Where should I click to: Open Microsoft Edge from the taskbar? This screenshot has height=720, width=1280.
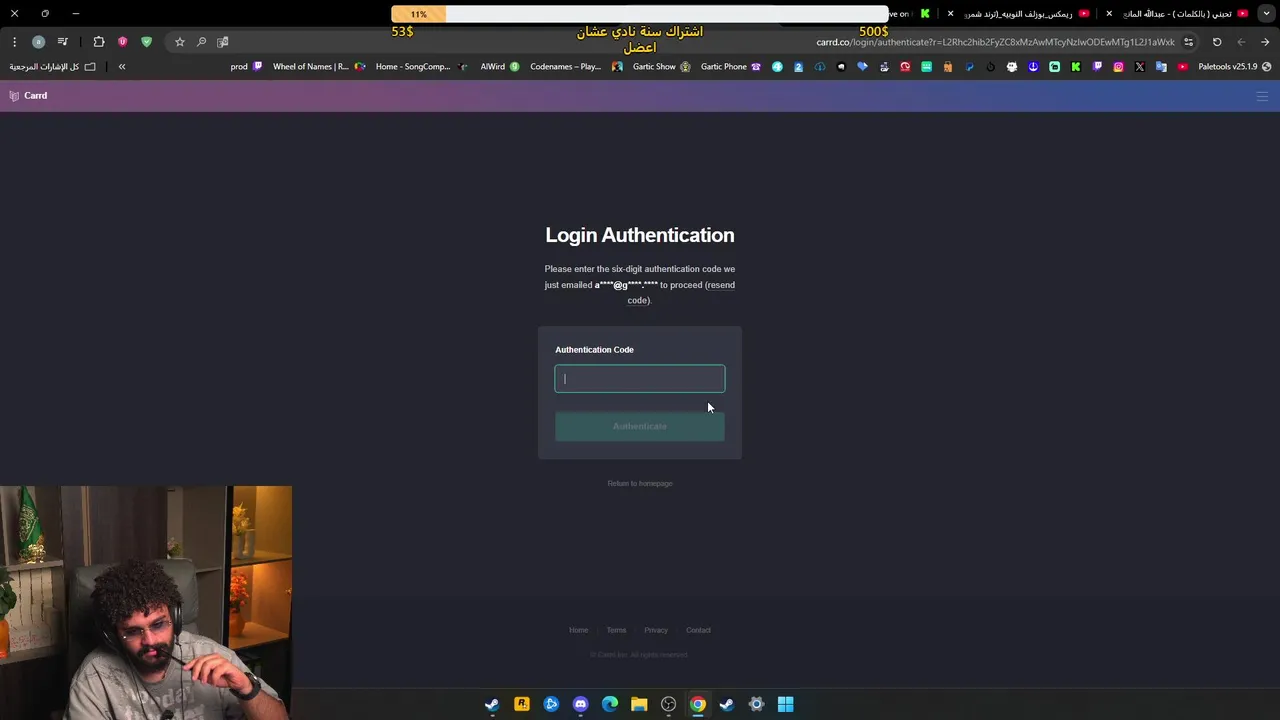pyautogui.click(x=610, y=704)
